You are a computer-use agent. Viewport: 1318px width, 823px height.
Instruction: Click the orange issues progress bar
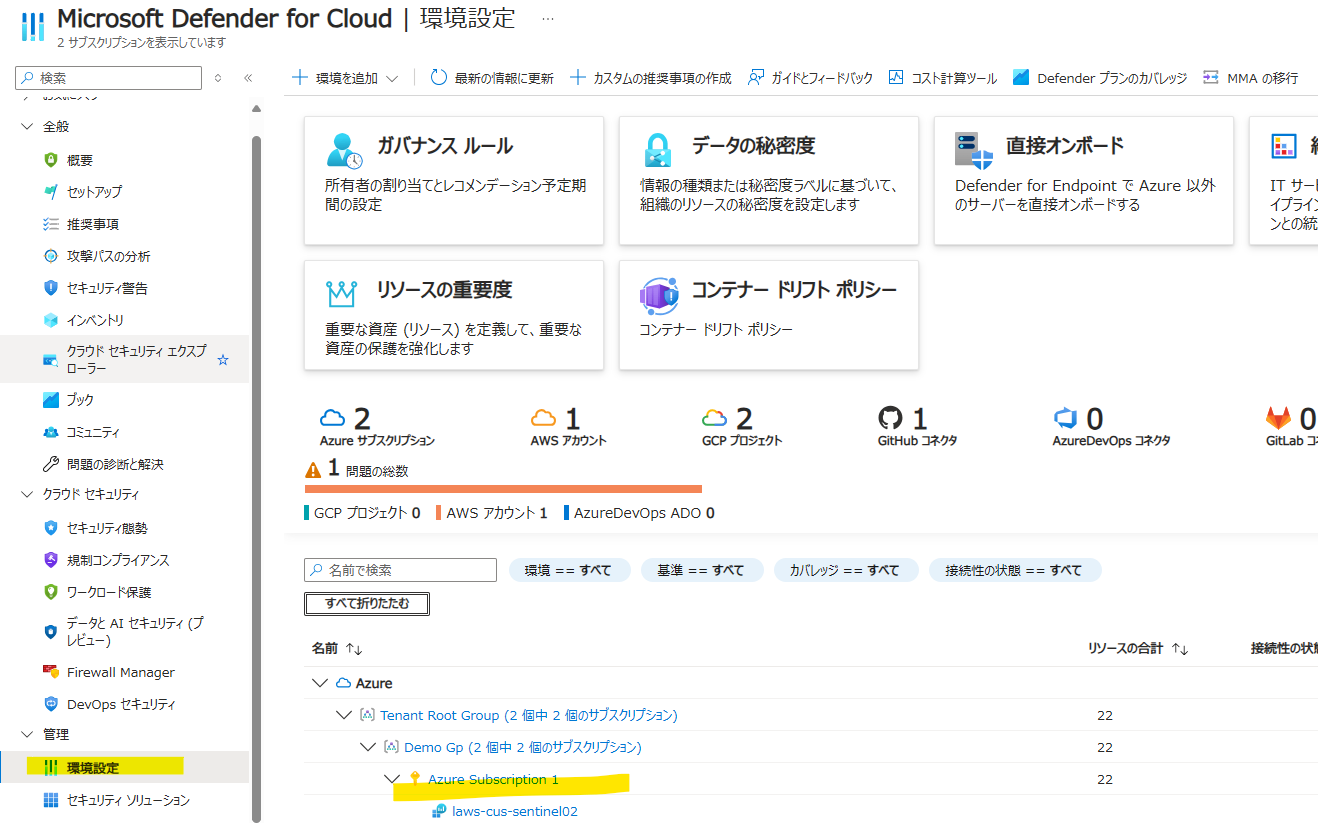click(503, 489)
